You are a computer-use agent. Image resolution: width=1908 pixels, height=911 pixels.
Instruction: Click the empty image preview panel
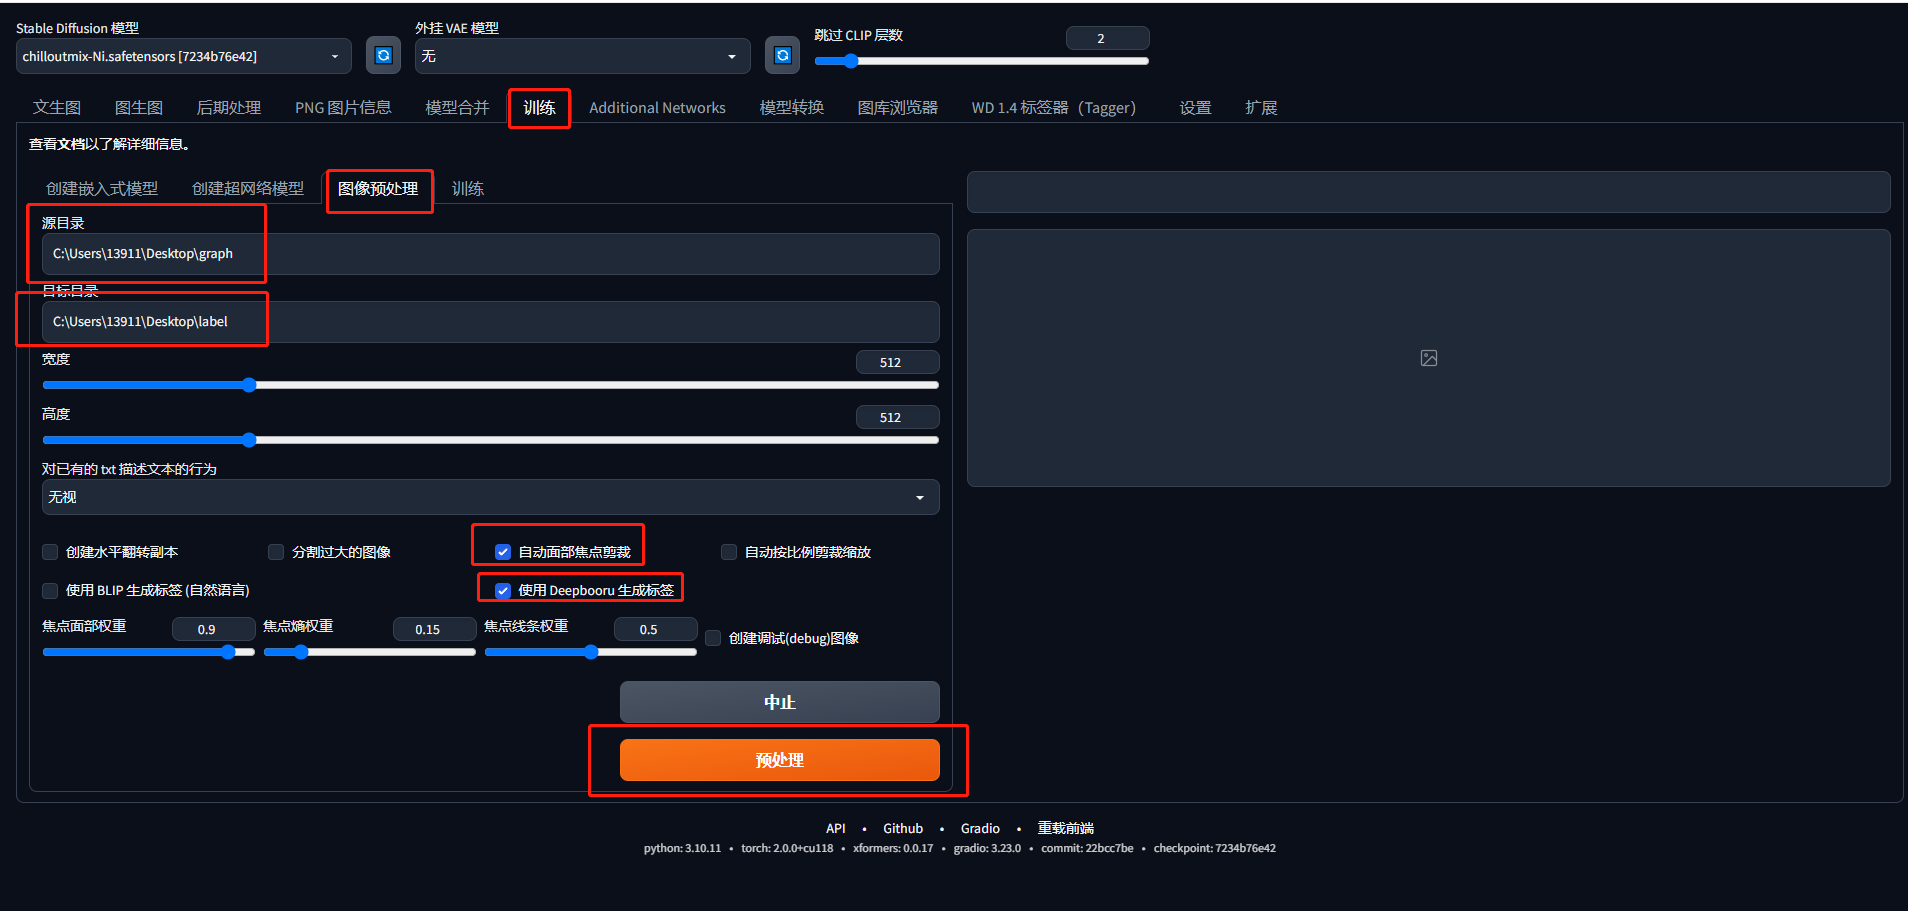(x=1428, y=358)
